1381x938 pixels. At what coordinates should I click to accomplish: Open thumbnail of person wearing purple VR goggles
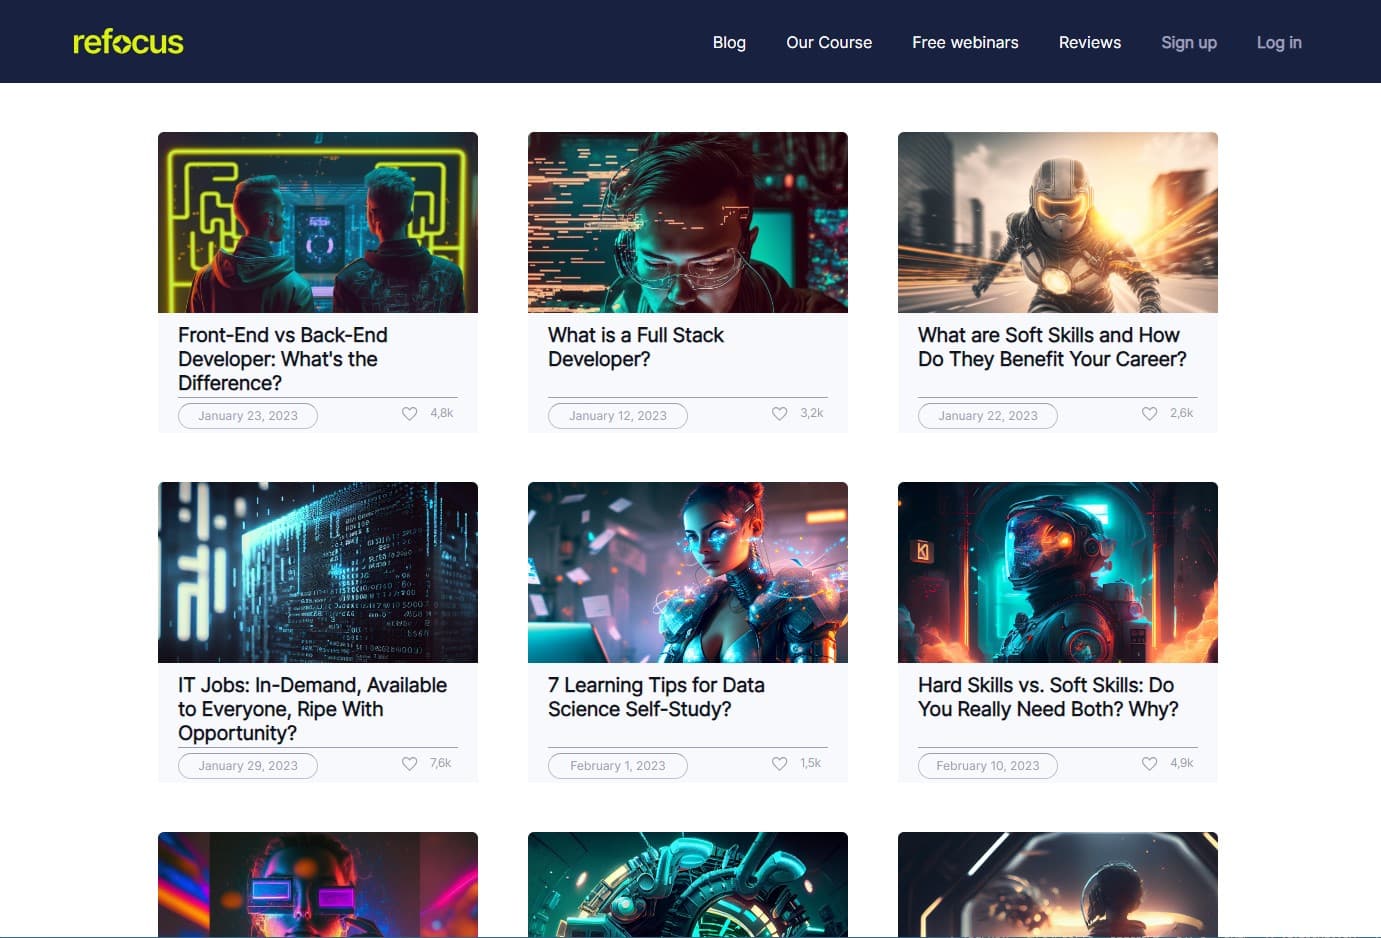318,884
